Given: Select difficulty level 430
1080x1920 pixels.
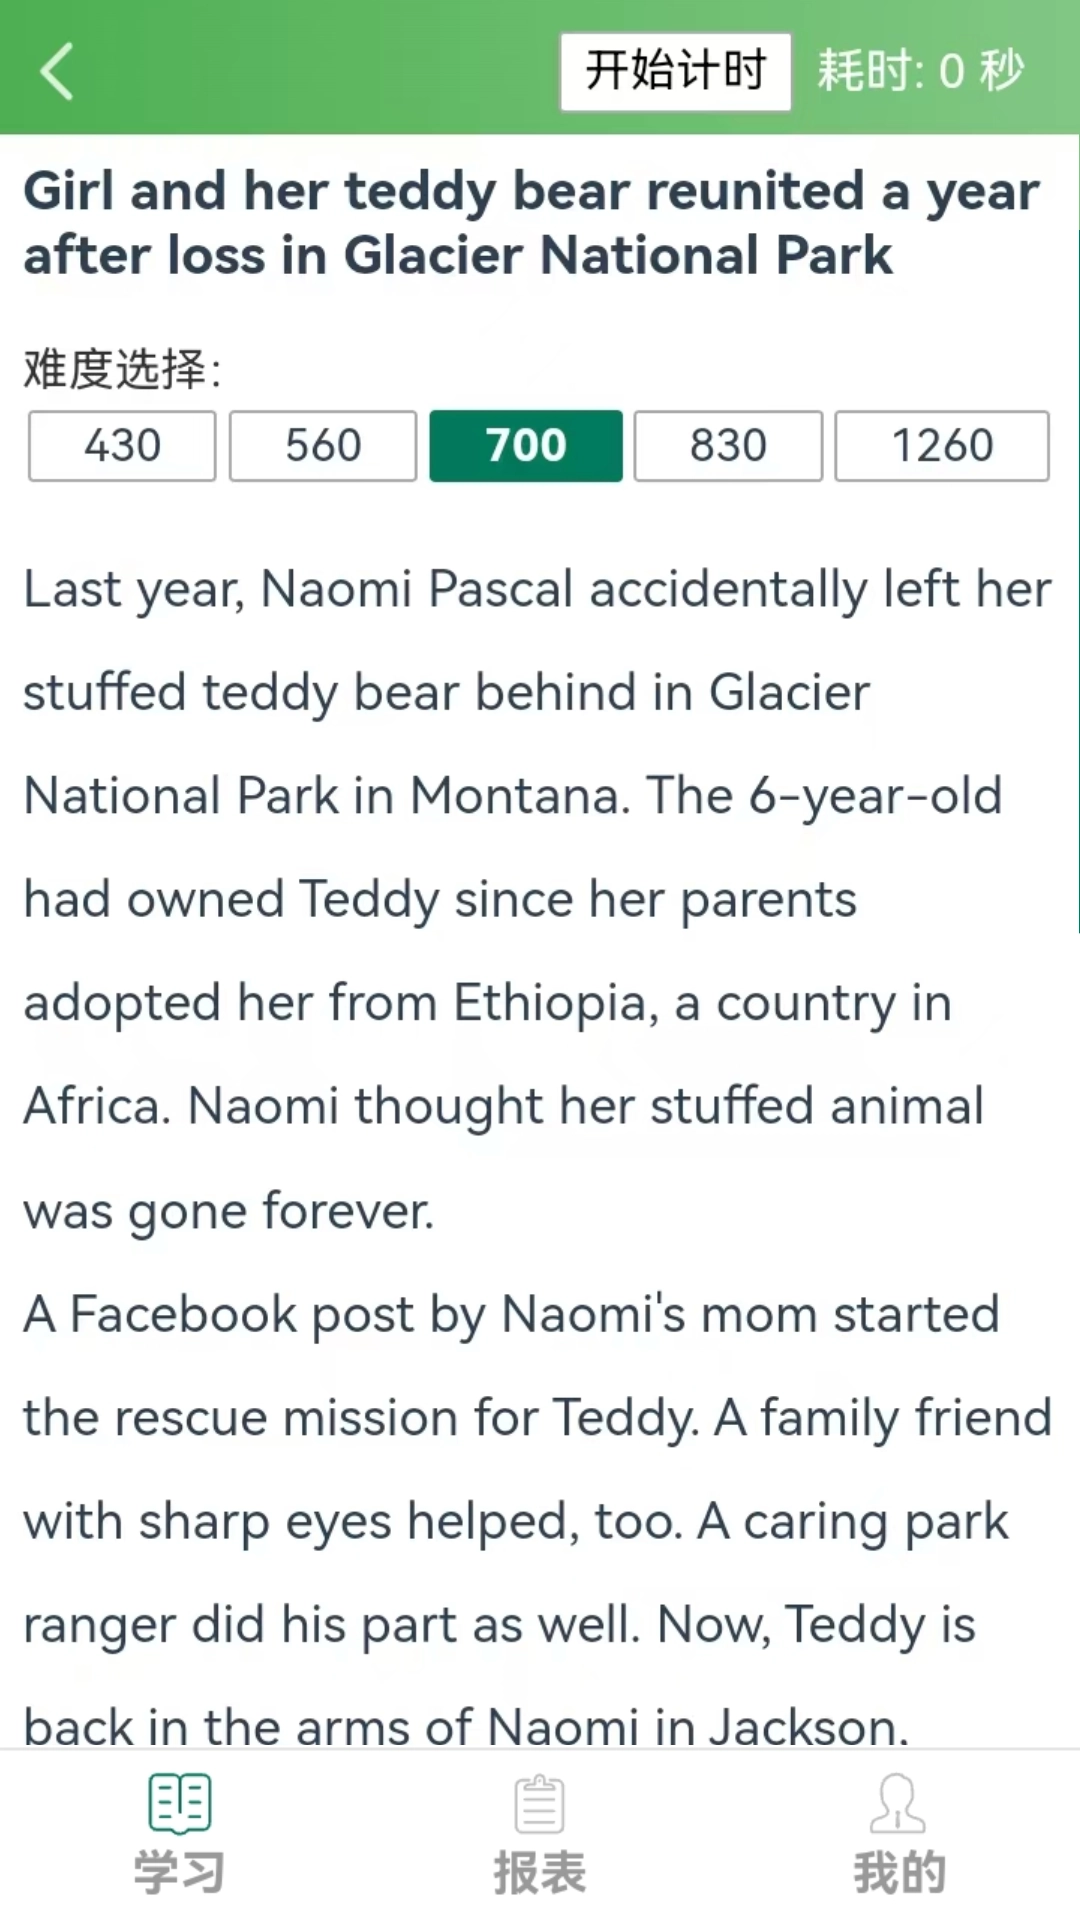Looking at the screenshot, I should point(122,446).
